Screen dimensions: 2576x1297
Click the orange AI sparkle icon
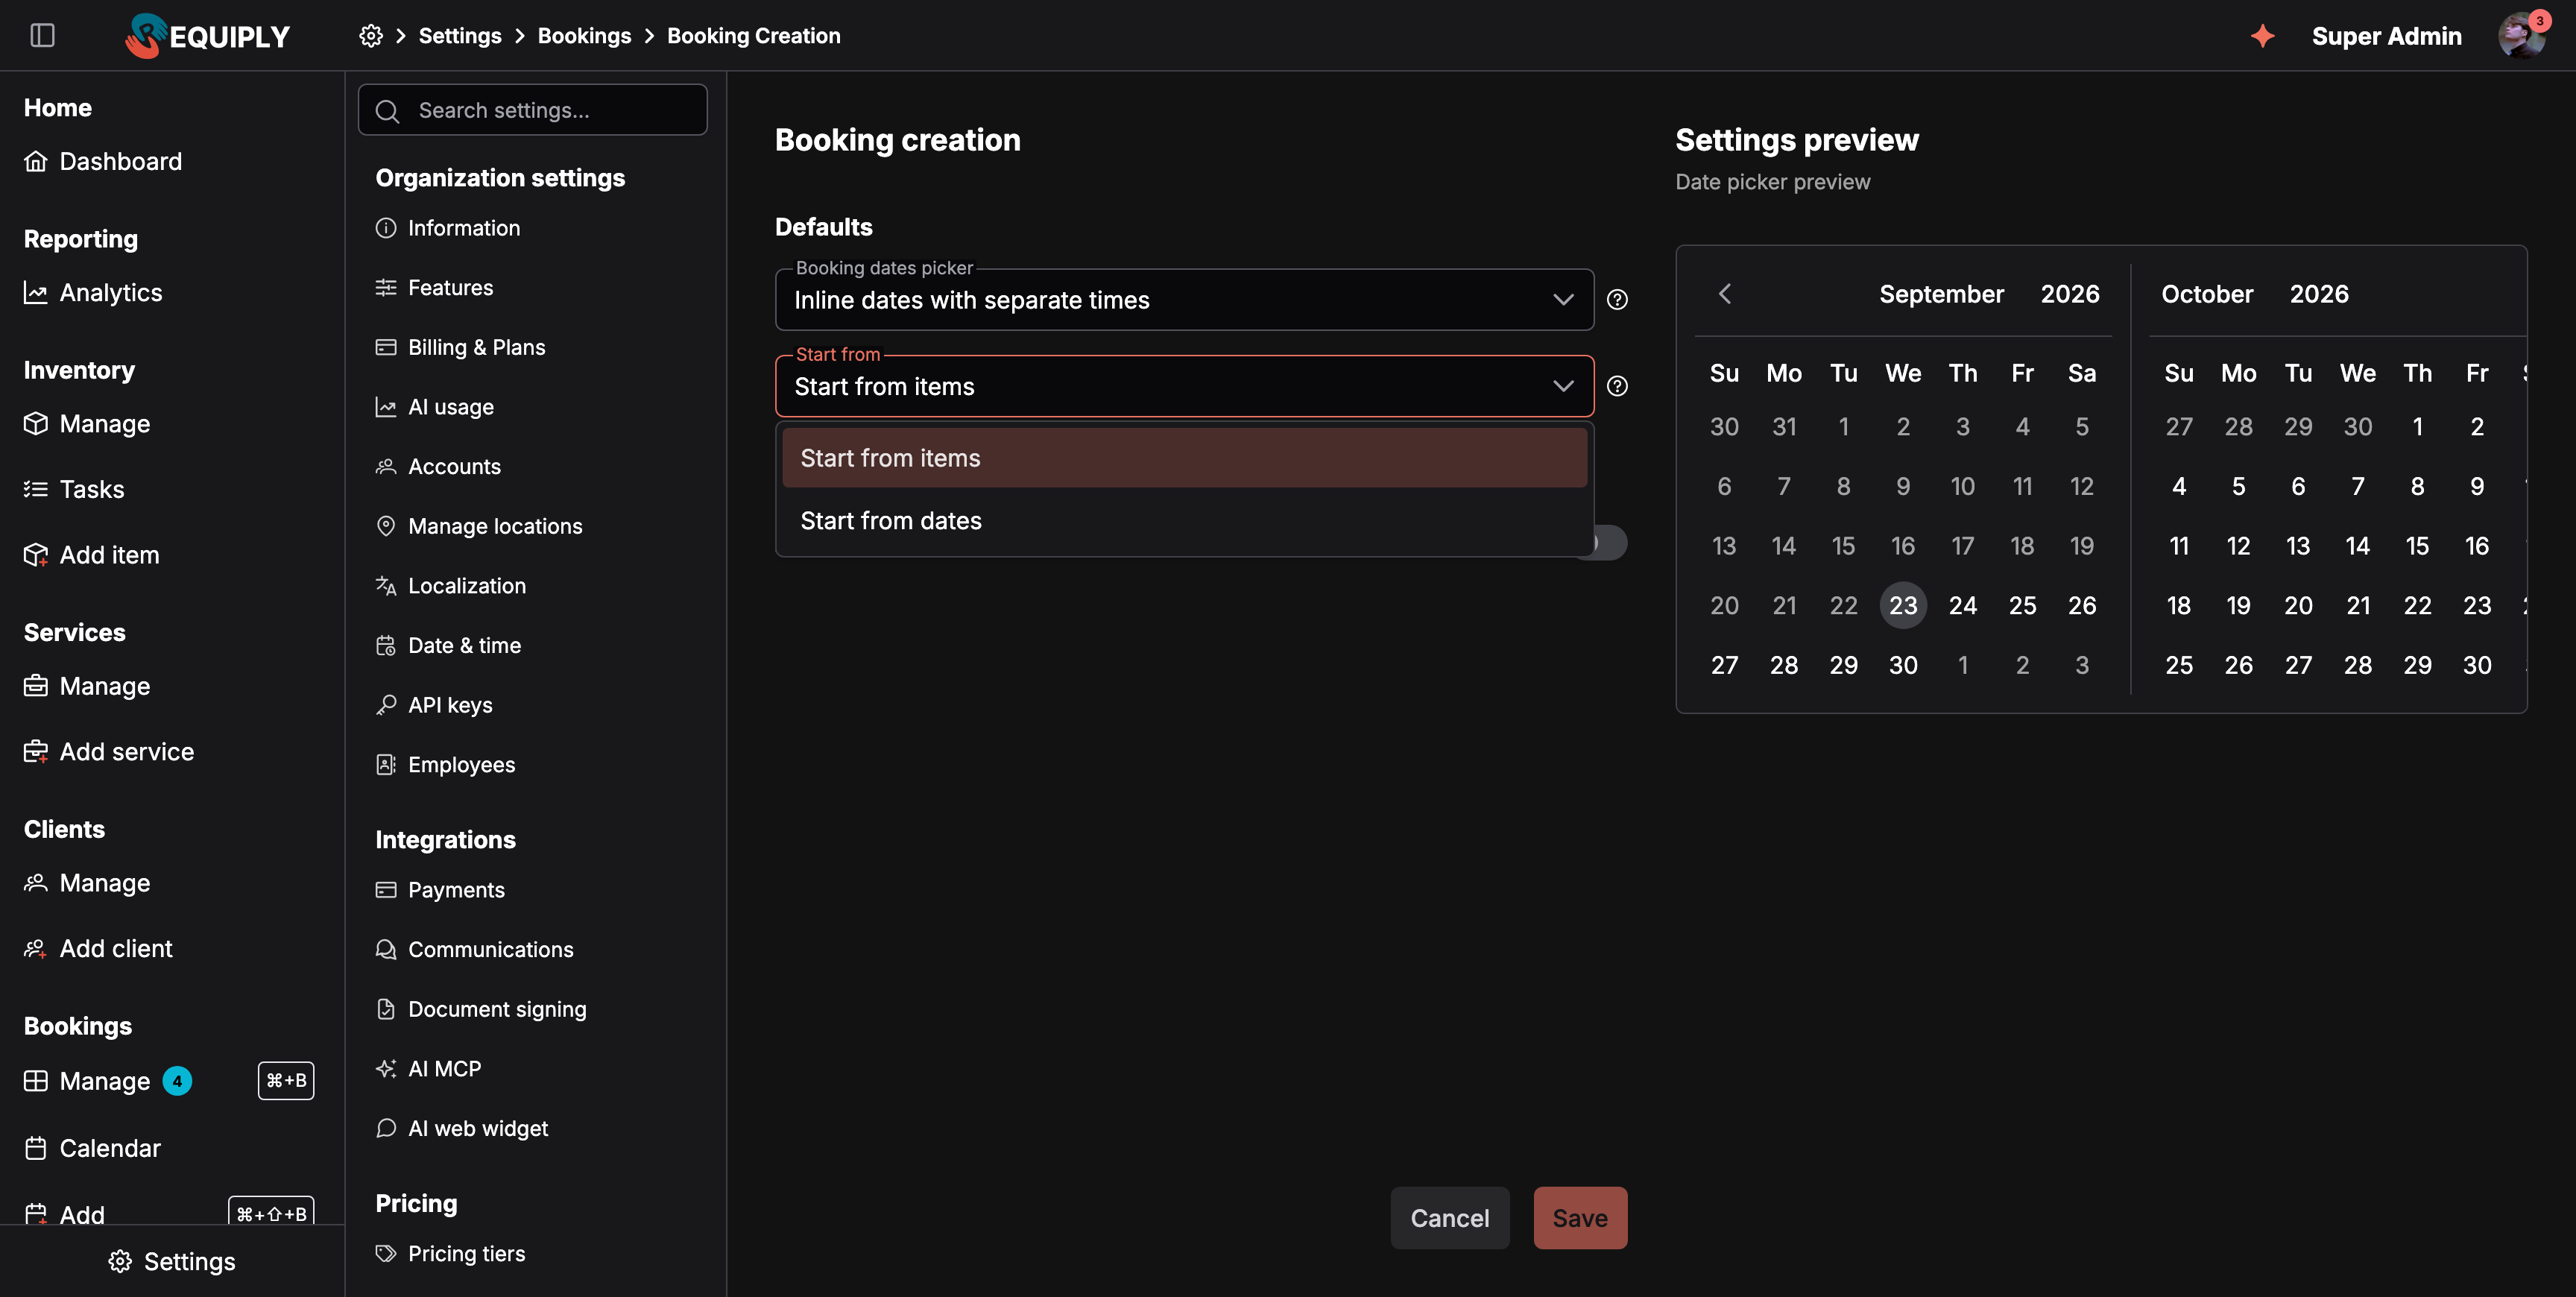point(2262,36)
